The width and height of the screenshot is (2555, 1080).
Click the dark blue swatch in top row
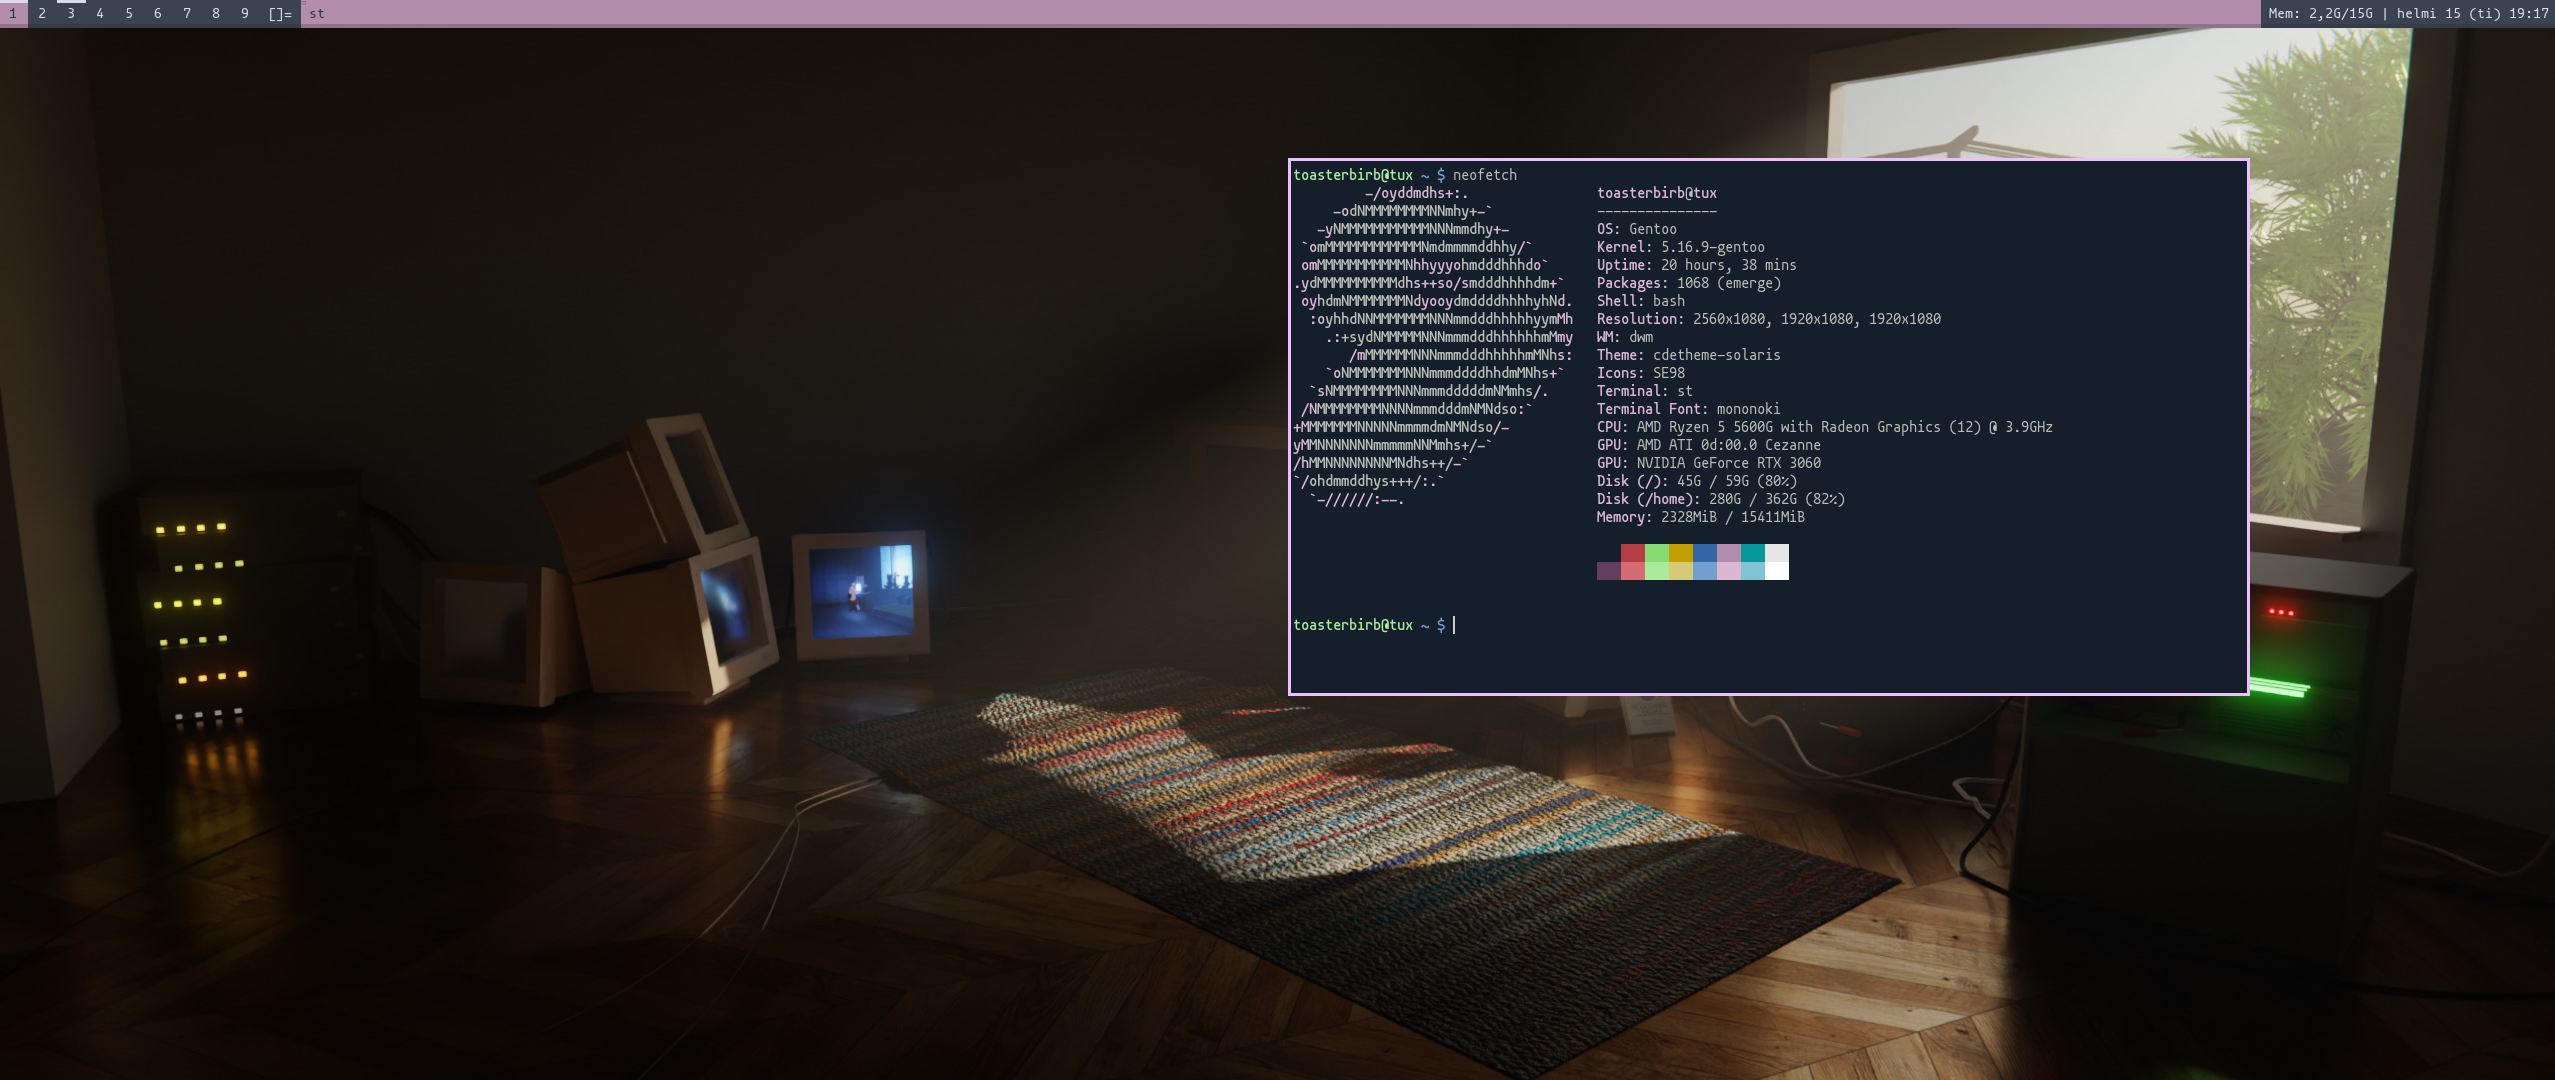(x=1705, y=553)
